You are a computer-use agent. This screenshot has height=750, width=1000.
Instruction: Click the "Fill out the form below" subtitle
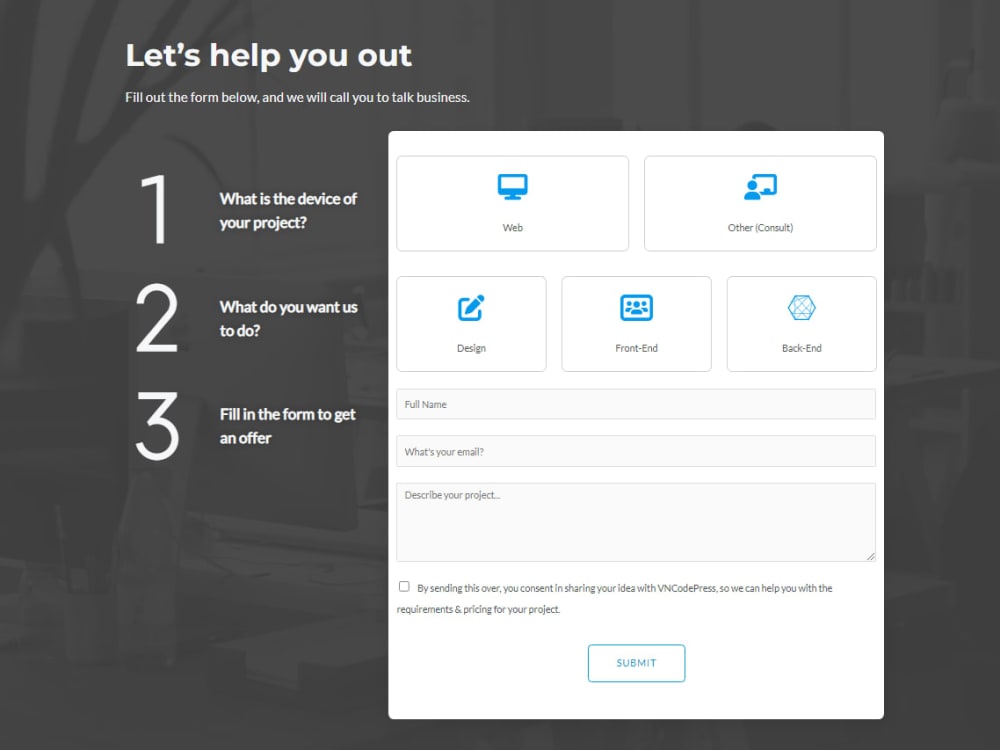(297, 98)
